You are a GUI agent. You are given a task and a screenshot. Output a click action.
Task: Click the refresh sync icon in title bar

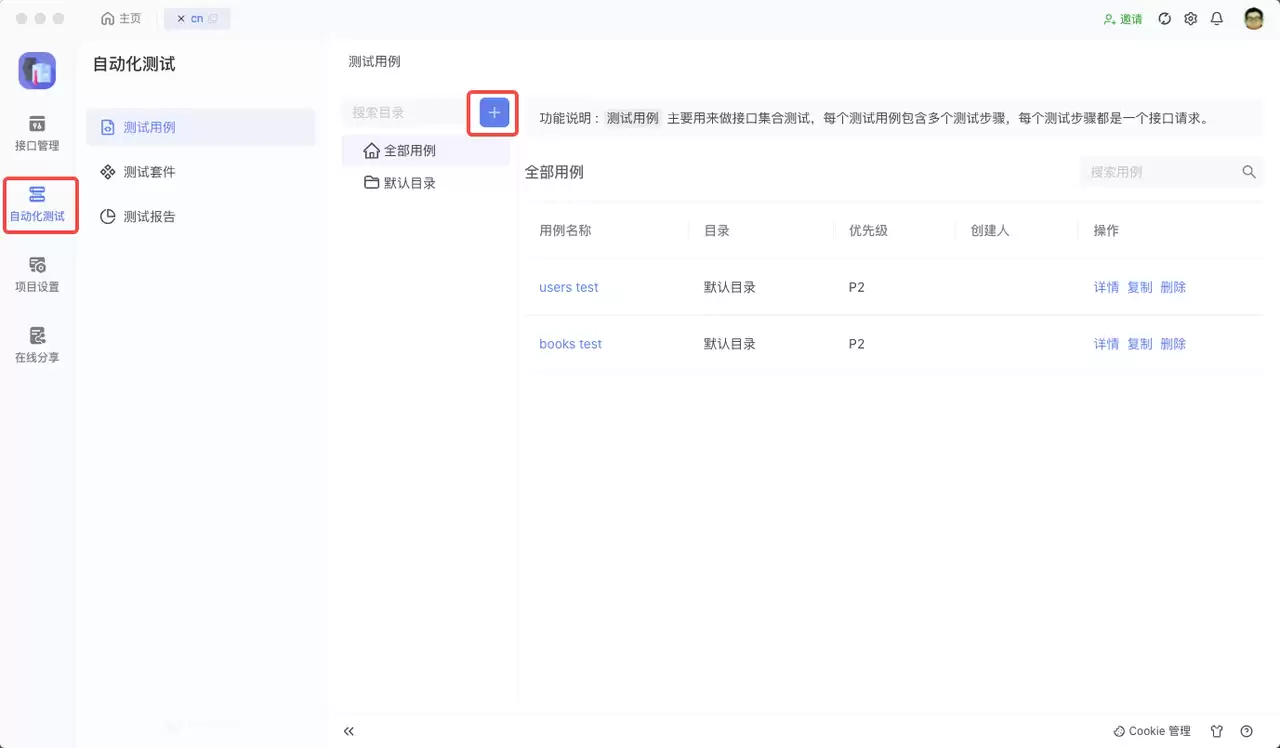pyautogui.click(x=1164, y=19)
